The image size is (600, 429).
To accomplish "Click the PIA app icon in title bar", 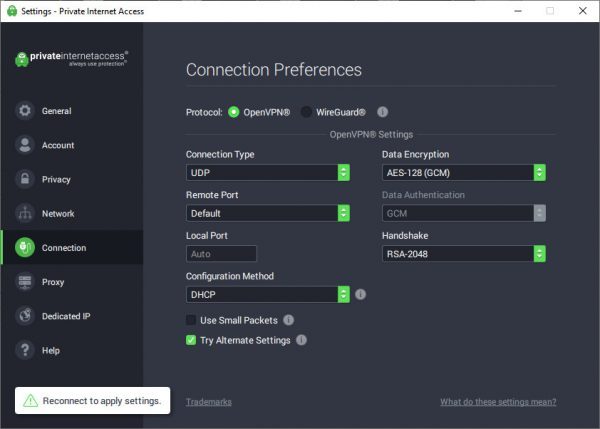I will pyautogui.click(x=12, y=11).
